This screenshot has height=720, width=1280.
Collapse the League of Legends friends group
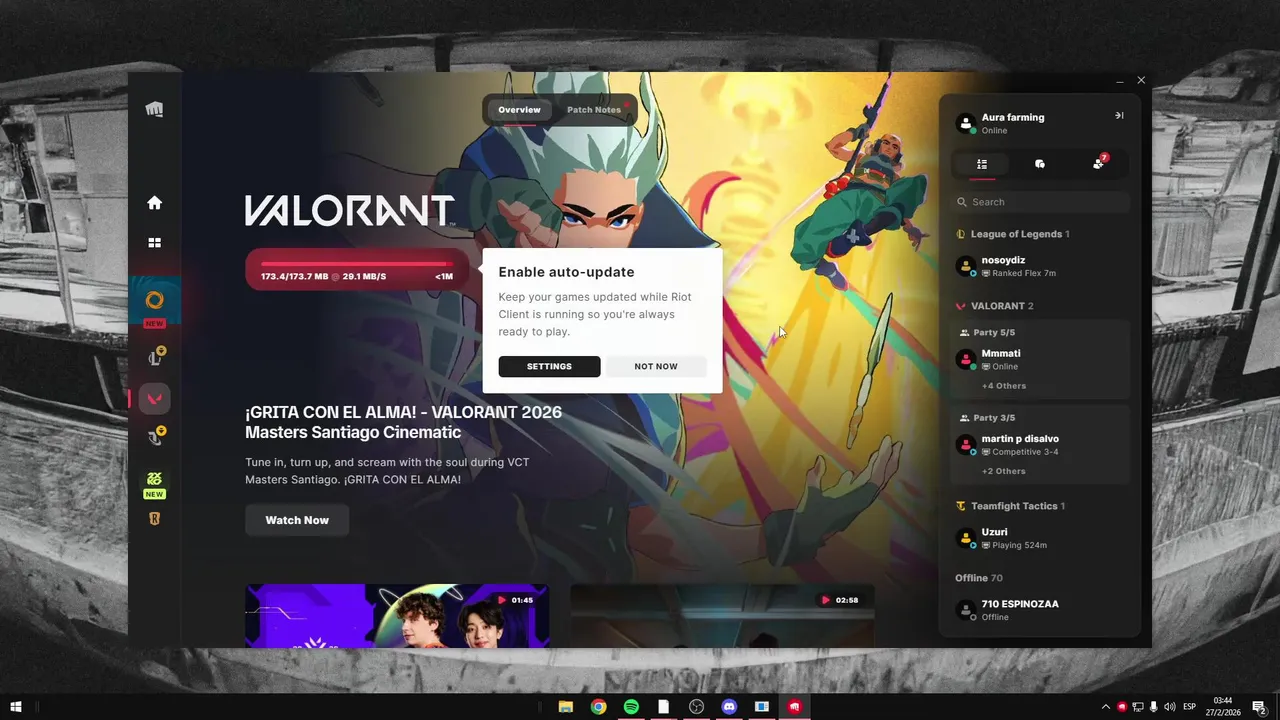[1013, 234]
